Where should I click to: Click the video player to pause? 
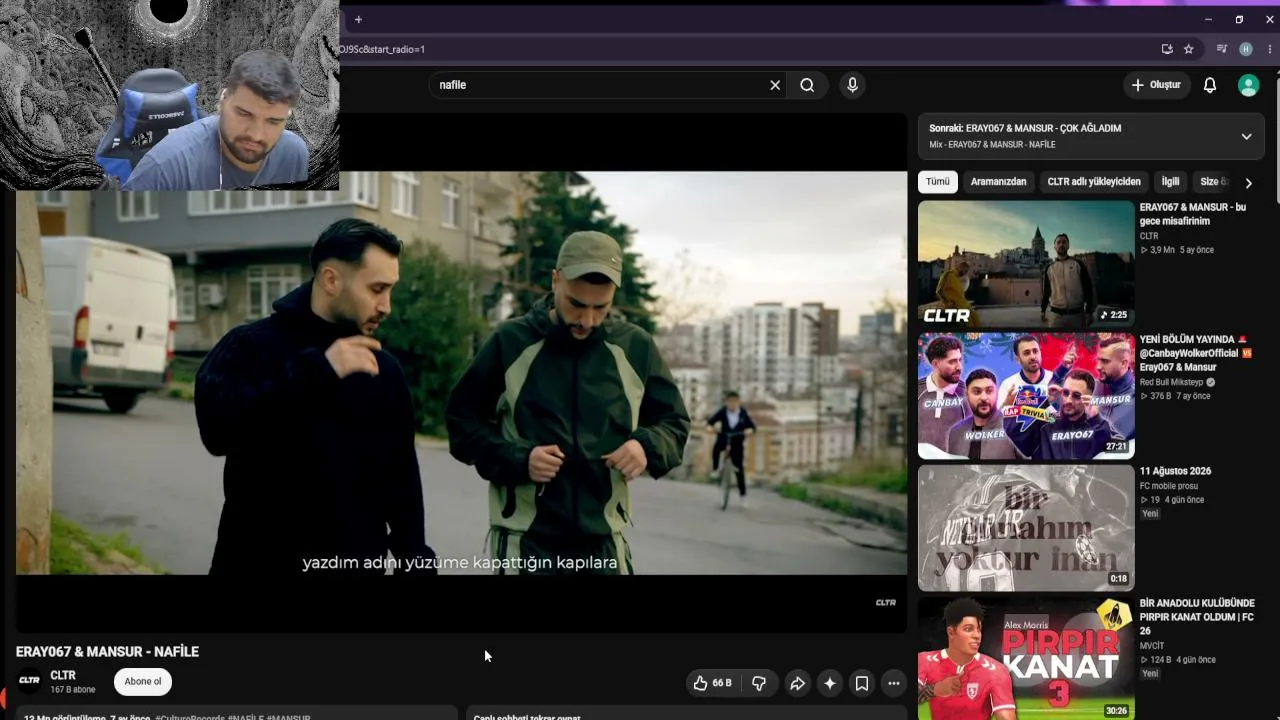click(461, 372)
